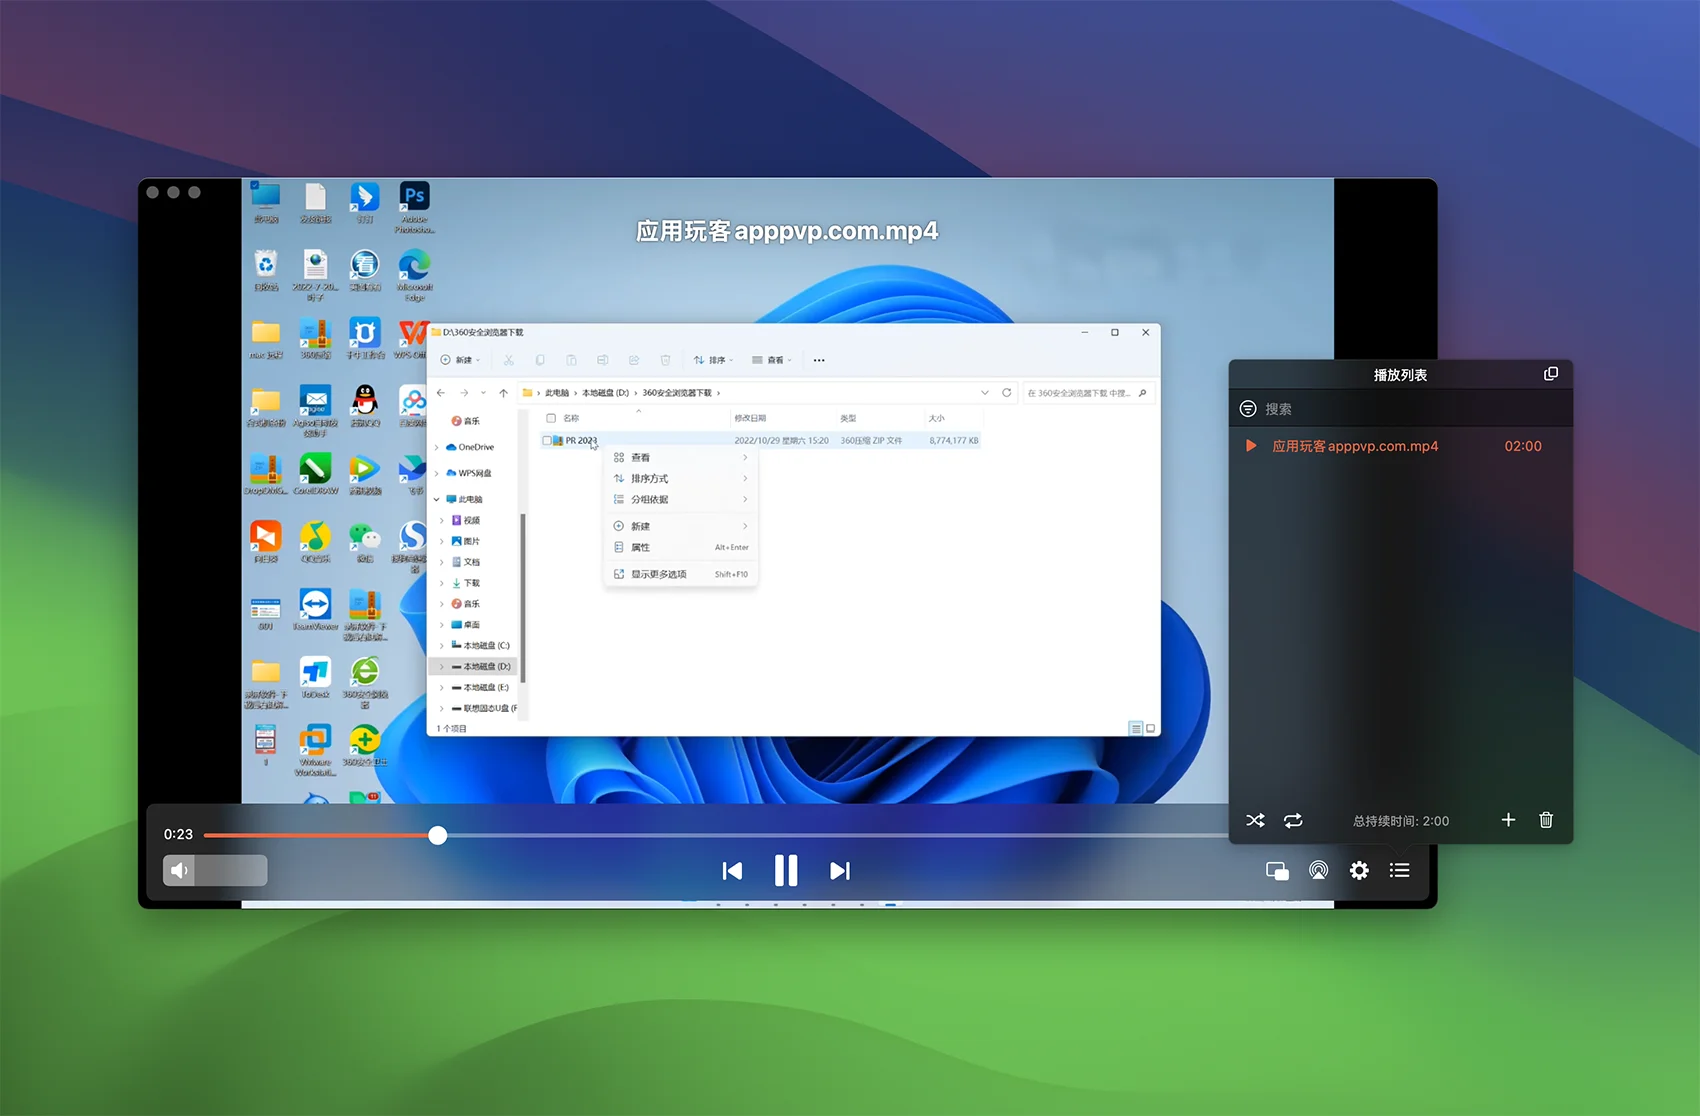Click the Cut scissors icon in Explorer toolbar
The image size is (1700, 1116).
pyautogui.click(x=509, y=360)
